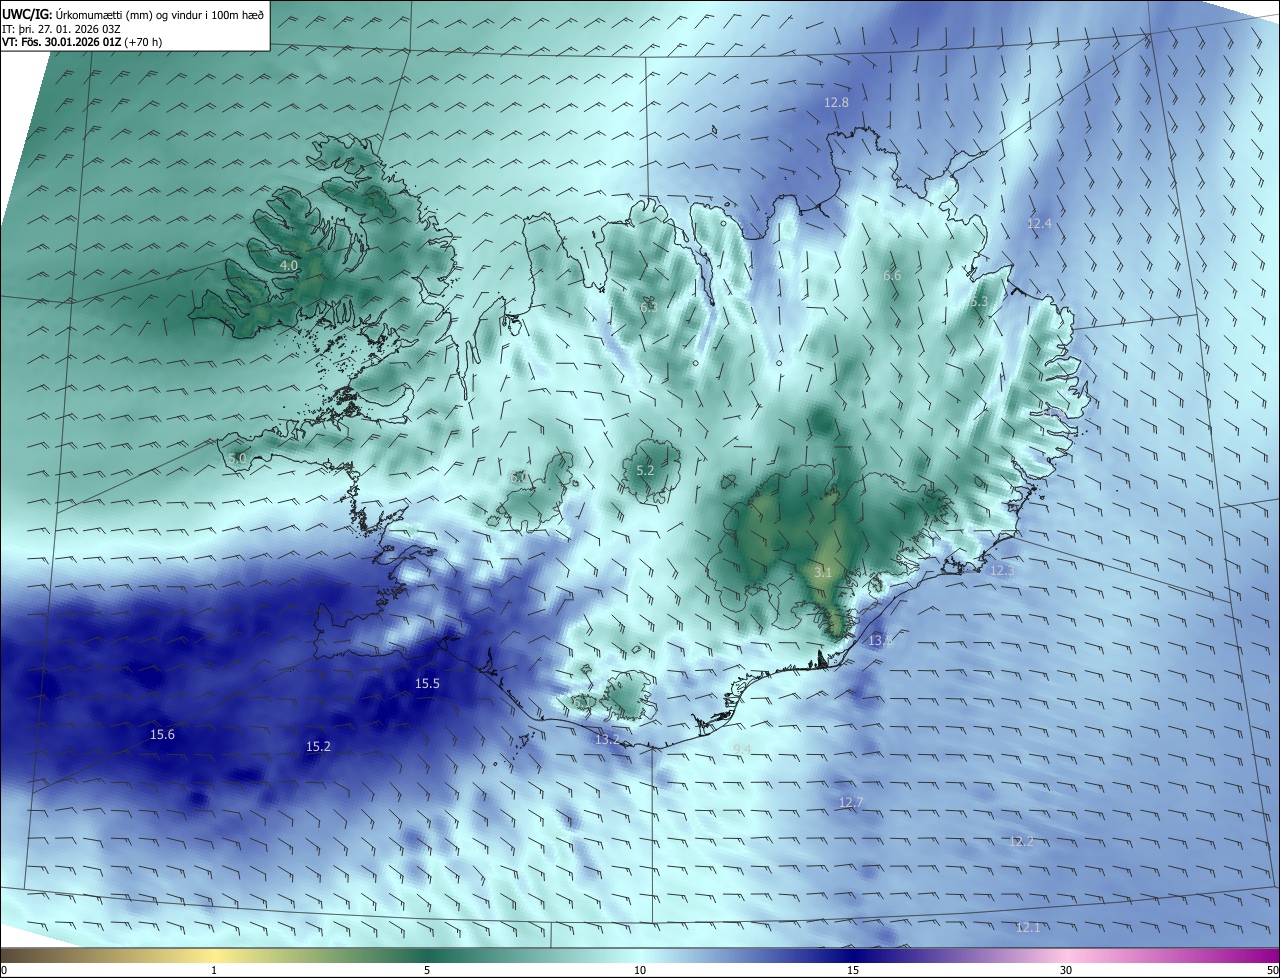Click the 15 tick on the color scale

(853, 970)
